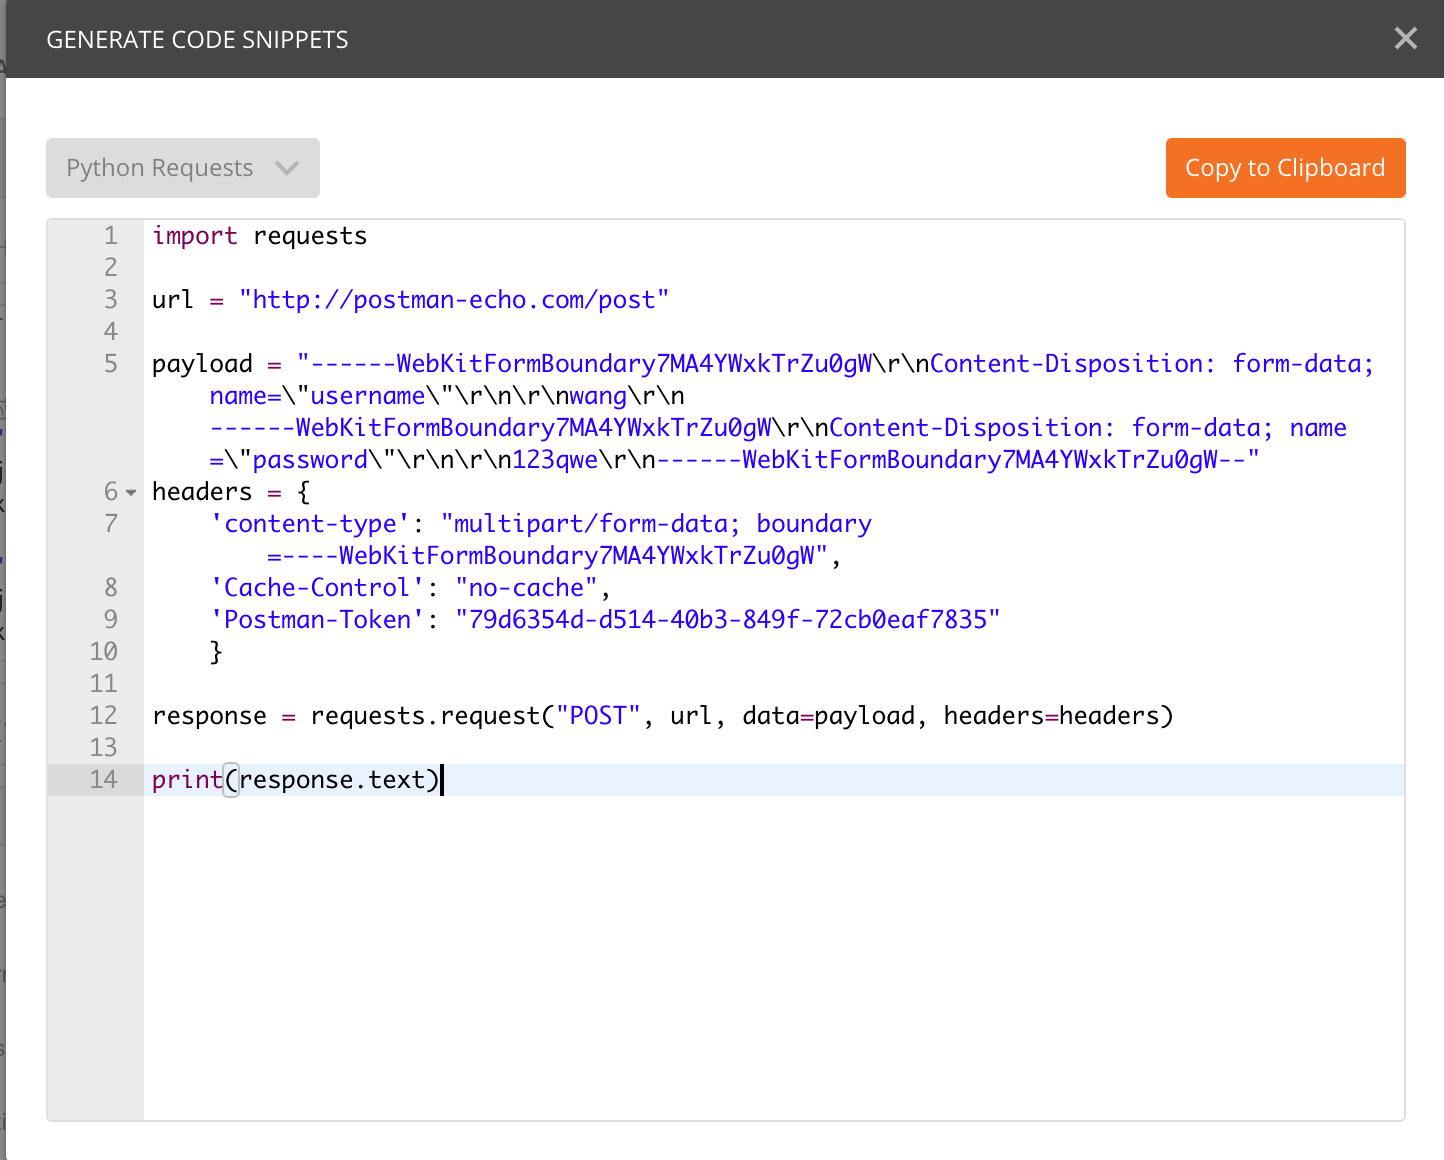
Task: Click line number 12 in the gutter
Action: (x=103, y=716)
